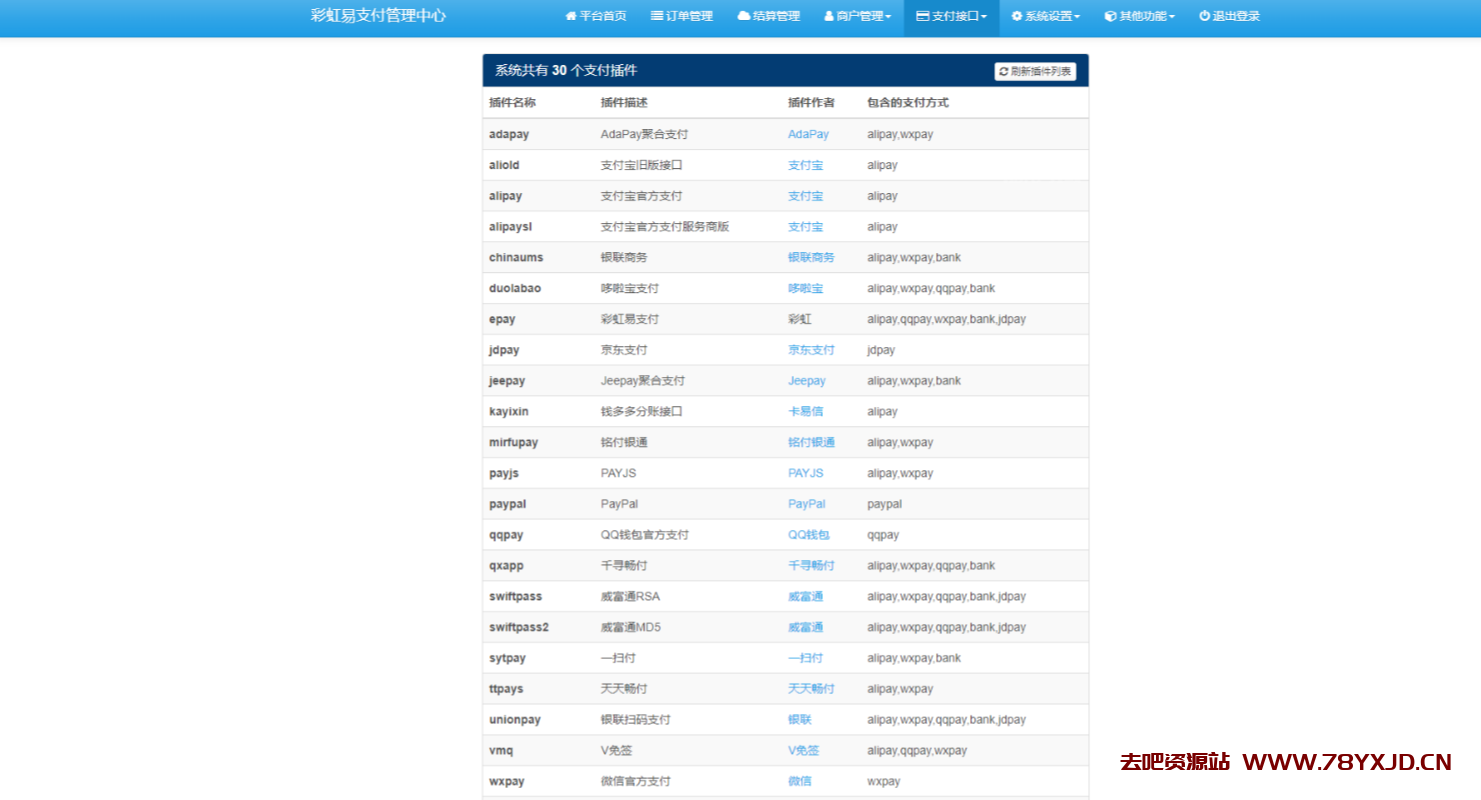Click the 刷新插件列表 refresh button
Image resolution: width=1481 pixels, height=800 pixels.
[x=1035, y=71]
